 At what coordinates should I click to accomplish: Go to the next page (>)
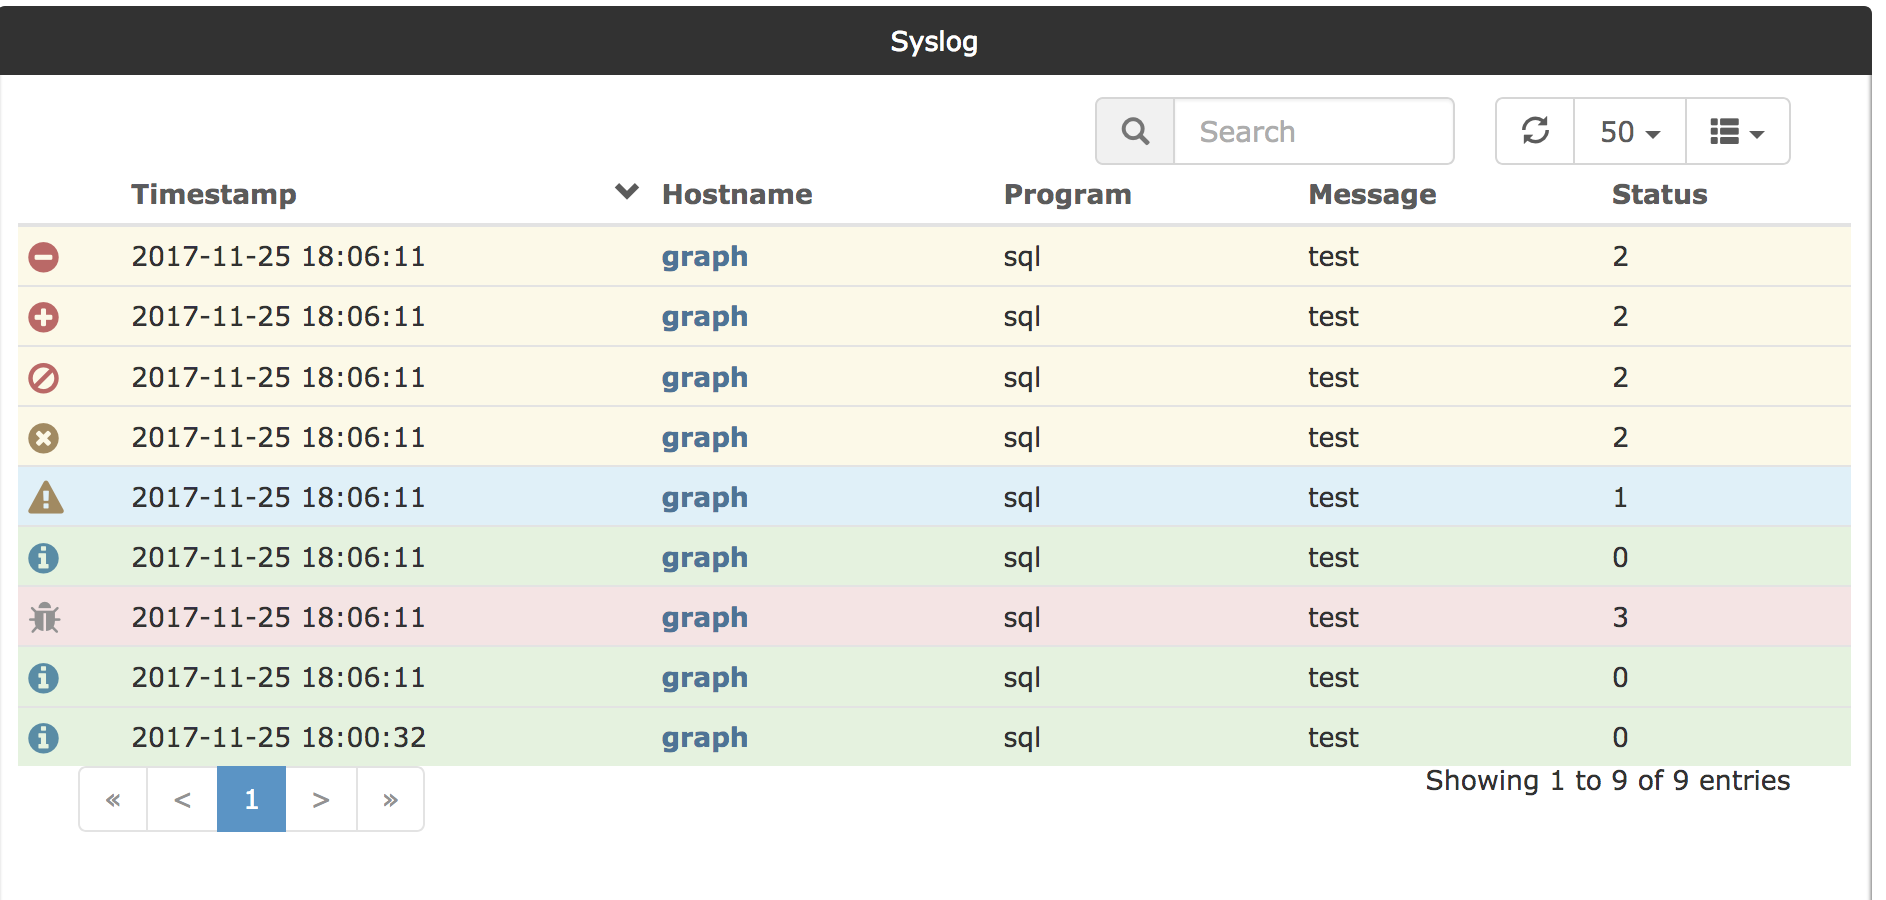[321, 799]
